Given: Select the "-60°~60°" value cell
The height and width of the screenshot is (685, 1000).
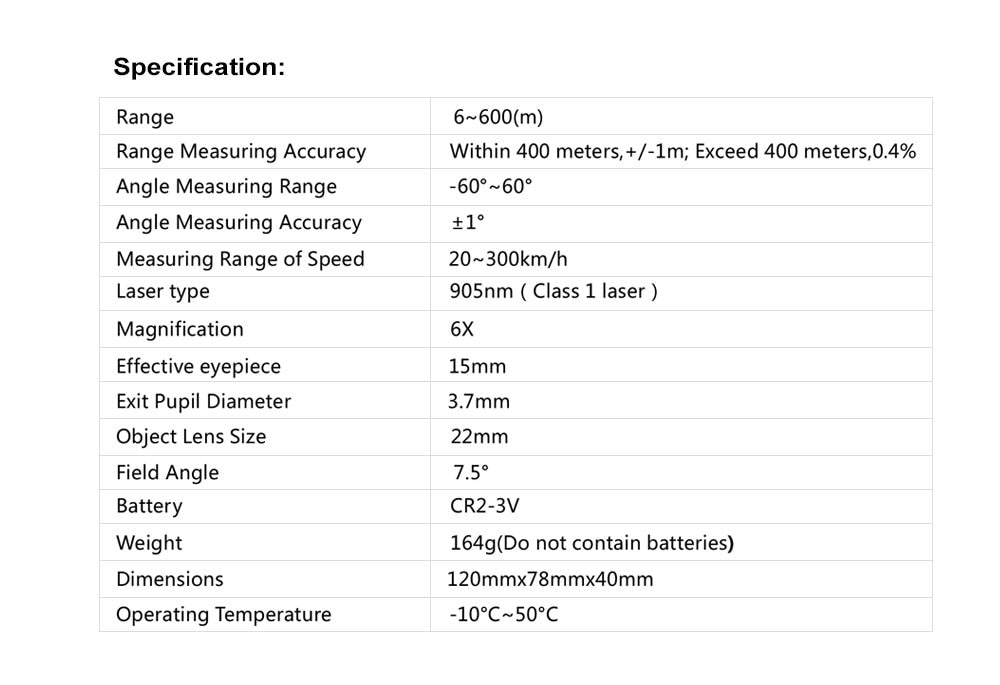Looking at the screenshot, I should point(491,187).
